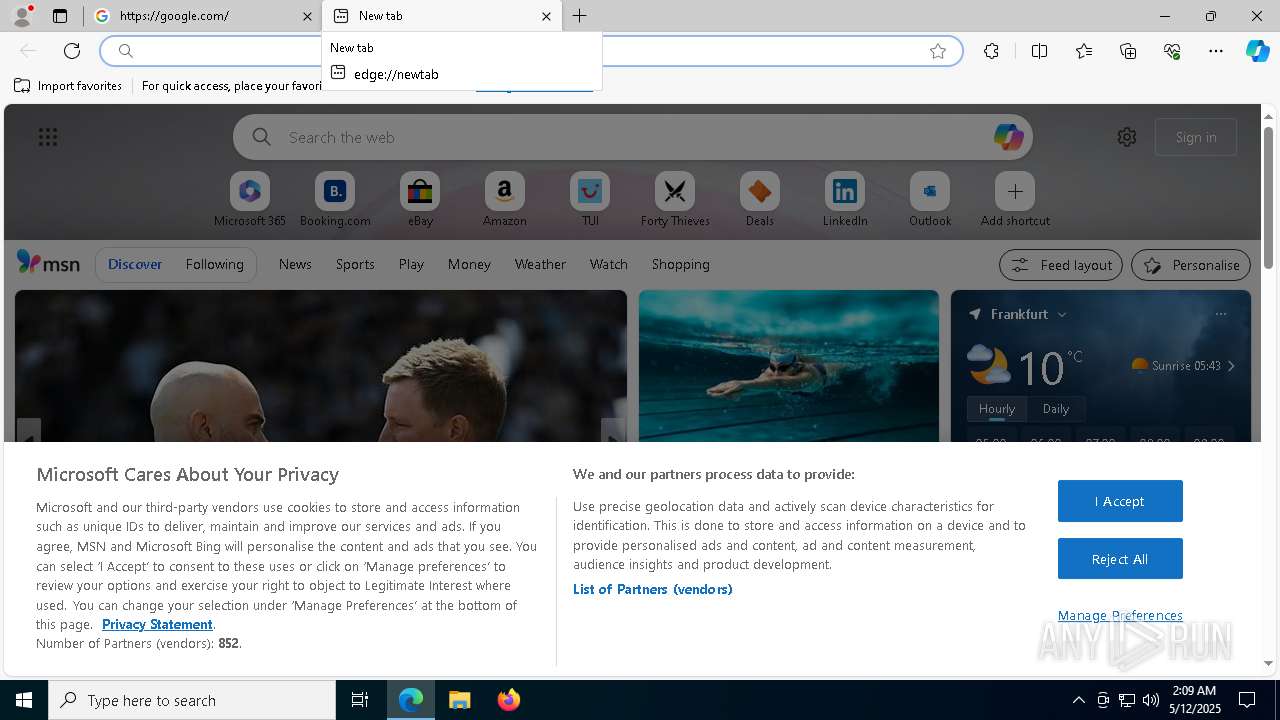Image resolution: width=1280 pixels, height=720 pixels.
Task: Open the Extensions puzzle icon
Action: [991, 51]
